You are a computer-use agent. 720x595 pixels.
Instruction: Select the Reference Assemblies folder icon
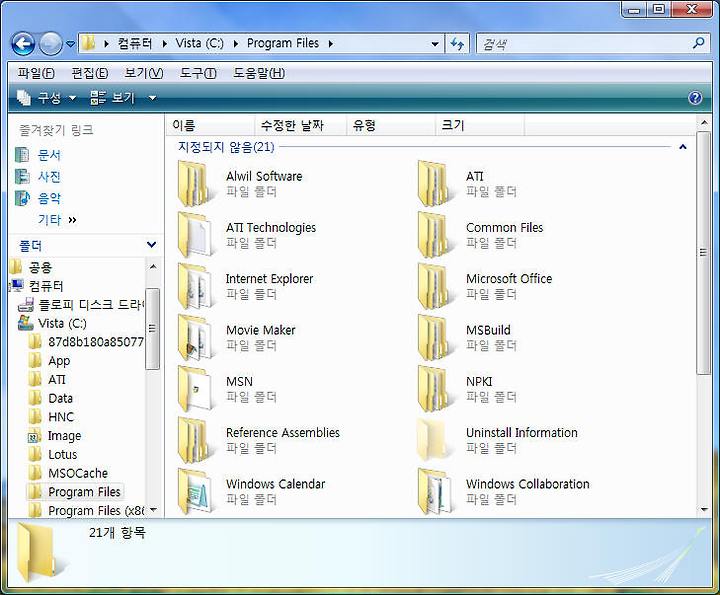(196, 440)
